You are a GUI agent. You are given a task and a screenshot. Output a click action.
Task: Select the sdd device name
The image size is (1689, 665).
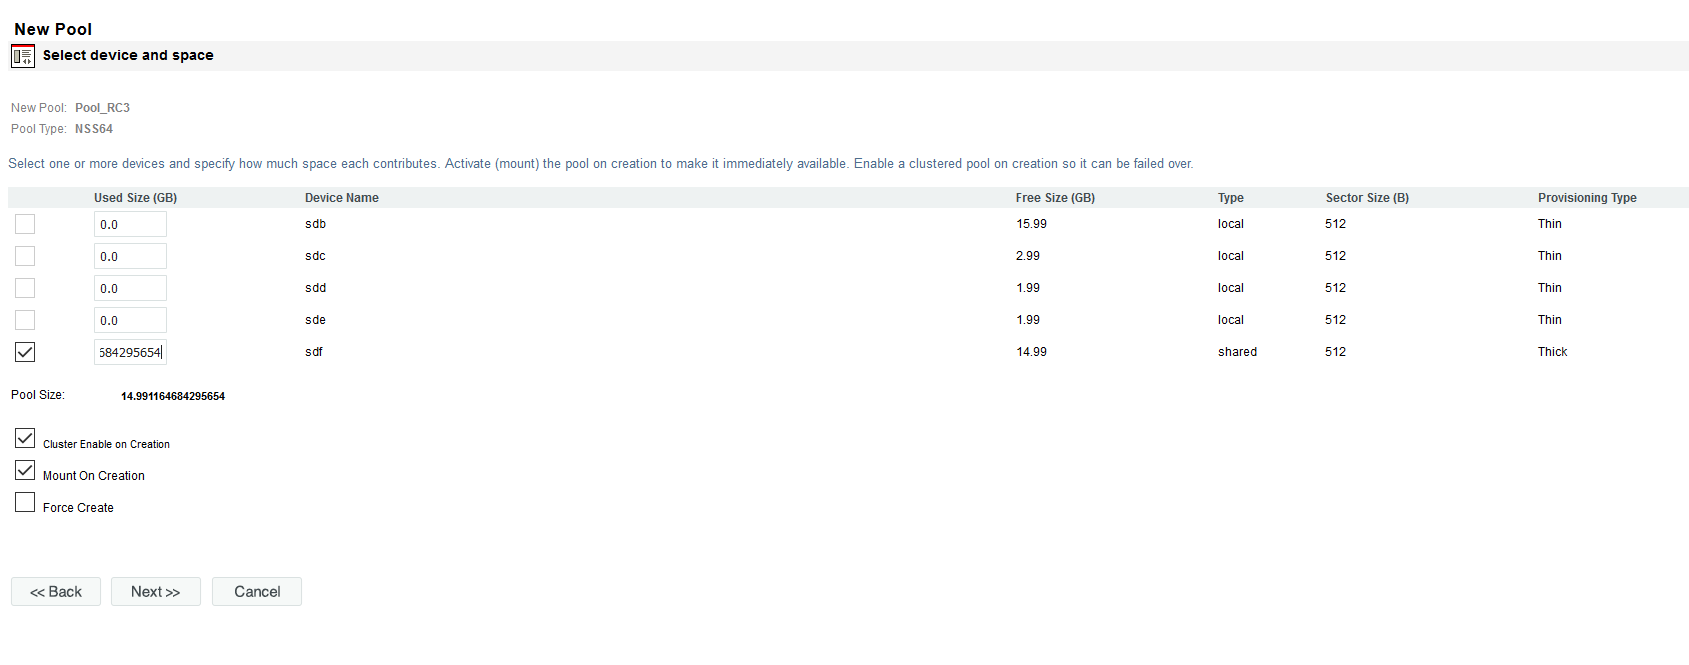coord(316,288)
